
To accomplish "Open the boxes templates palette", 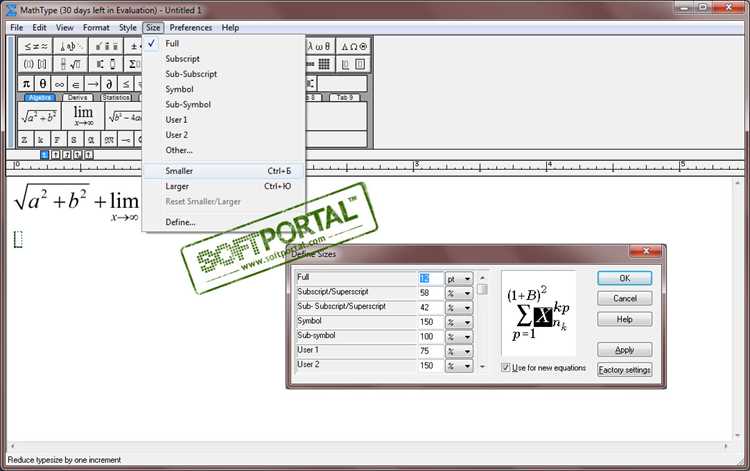I will point(353,64).
